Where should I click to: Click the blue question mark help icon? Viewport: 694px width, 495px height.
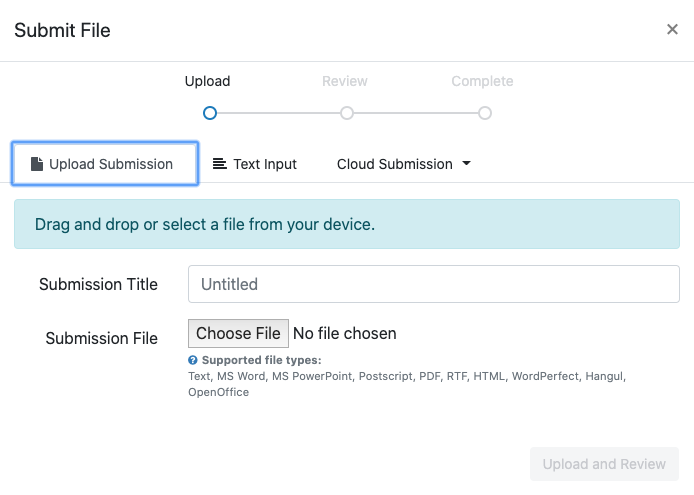coord(193,360)
